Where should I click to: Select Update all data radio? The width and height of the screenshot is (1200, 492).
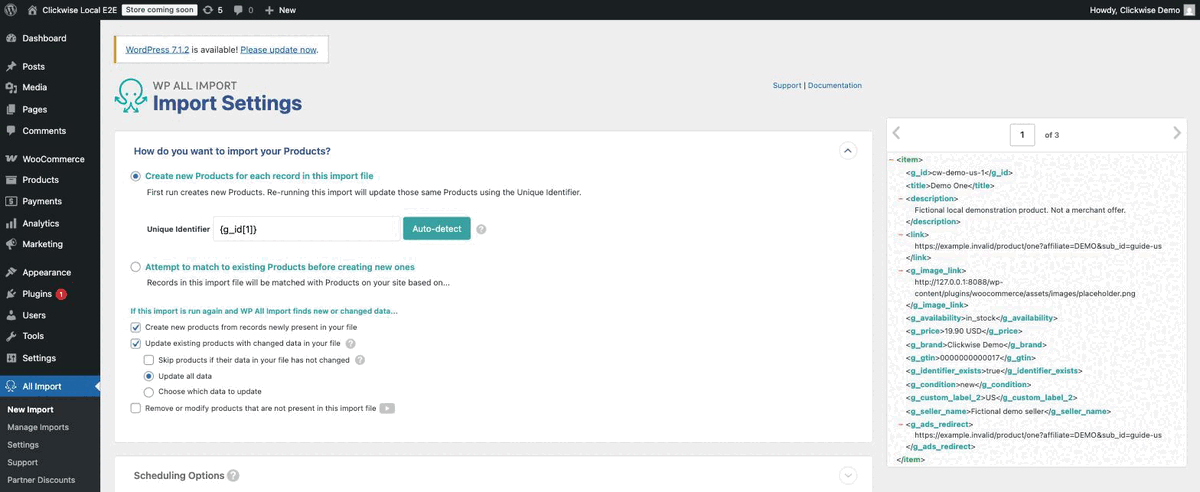pyautogui.click(x=149, y=375)
